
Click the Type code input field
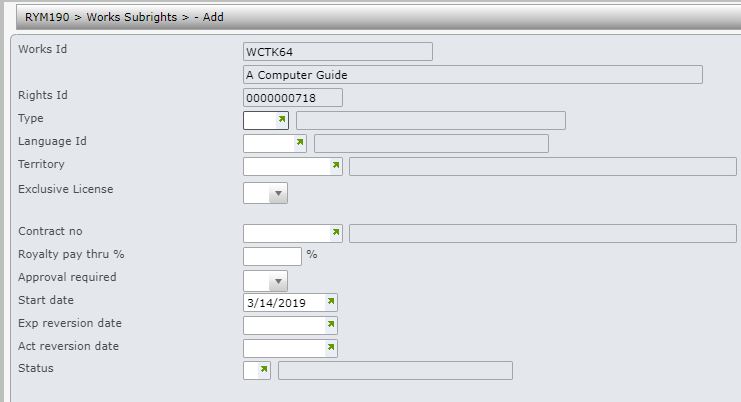(x=260, y=120)
